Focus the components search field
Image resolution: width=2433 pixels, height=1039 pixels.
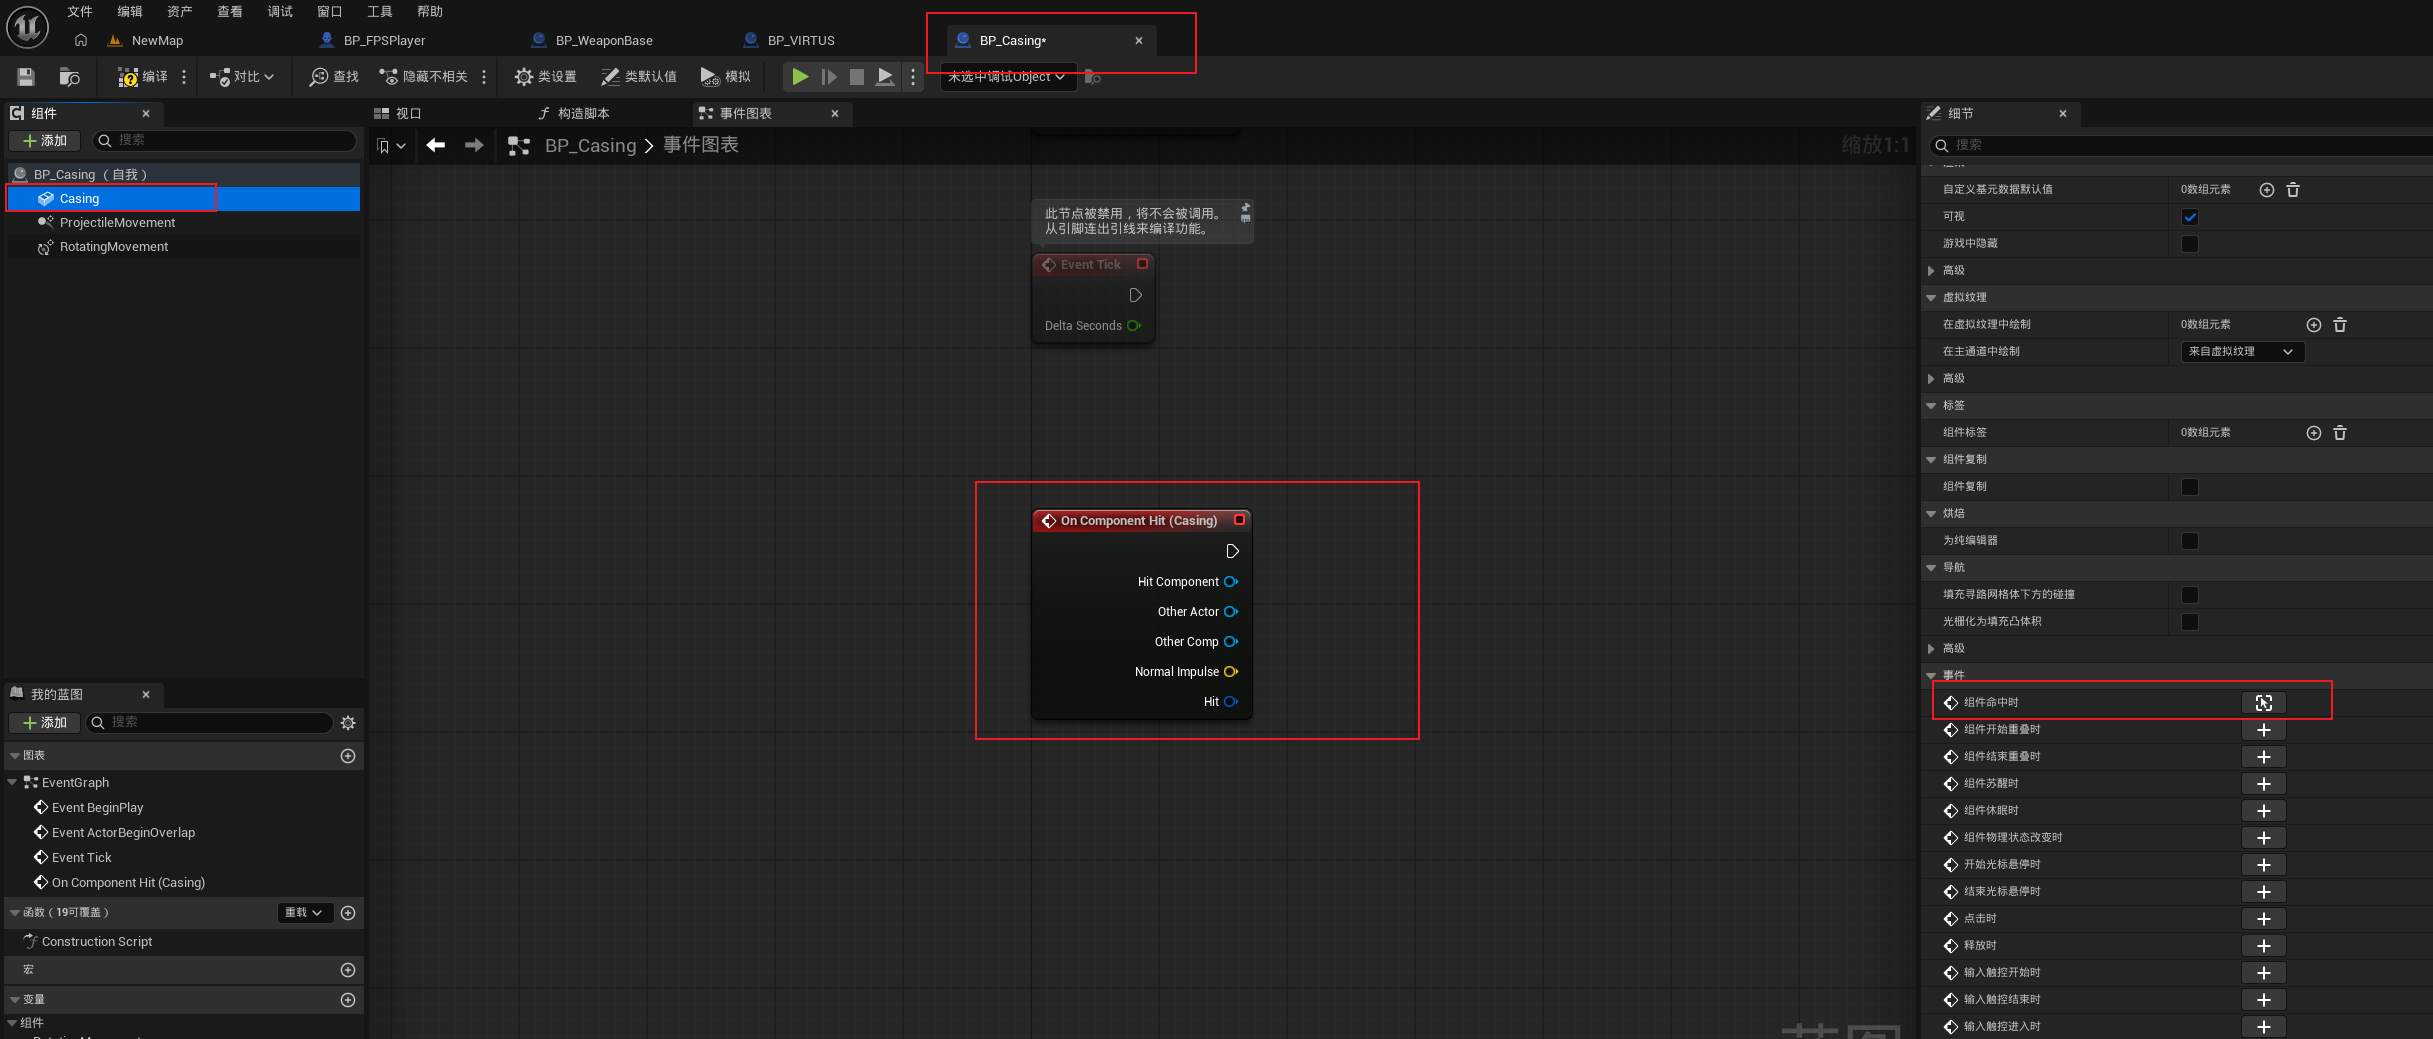tap(225, 141)
